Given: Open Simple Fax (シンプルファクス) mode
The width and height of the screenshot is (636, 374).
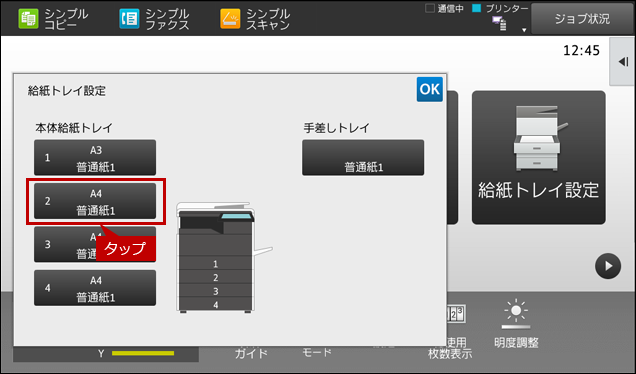Looking at the screenshot, I should pyautogui.click(x=154, y=19).
